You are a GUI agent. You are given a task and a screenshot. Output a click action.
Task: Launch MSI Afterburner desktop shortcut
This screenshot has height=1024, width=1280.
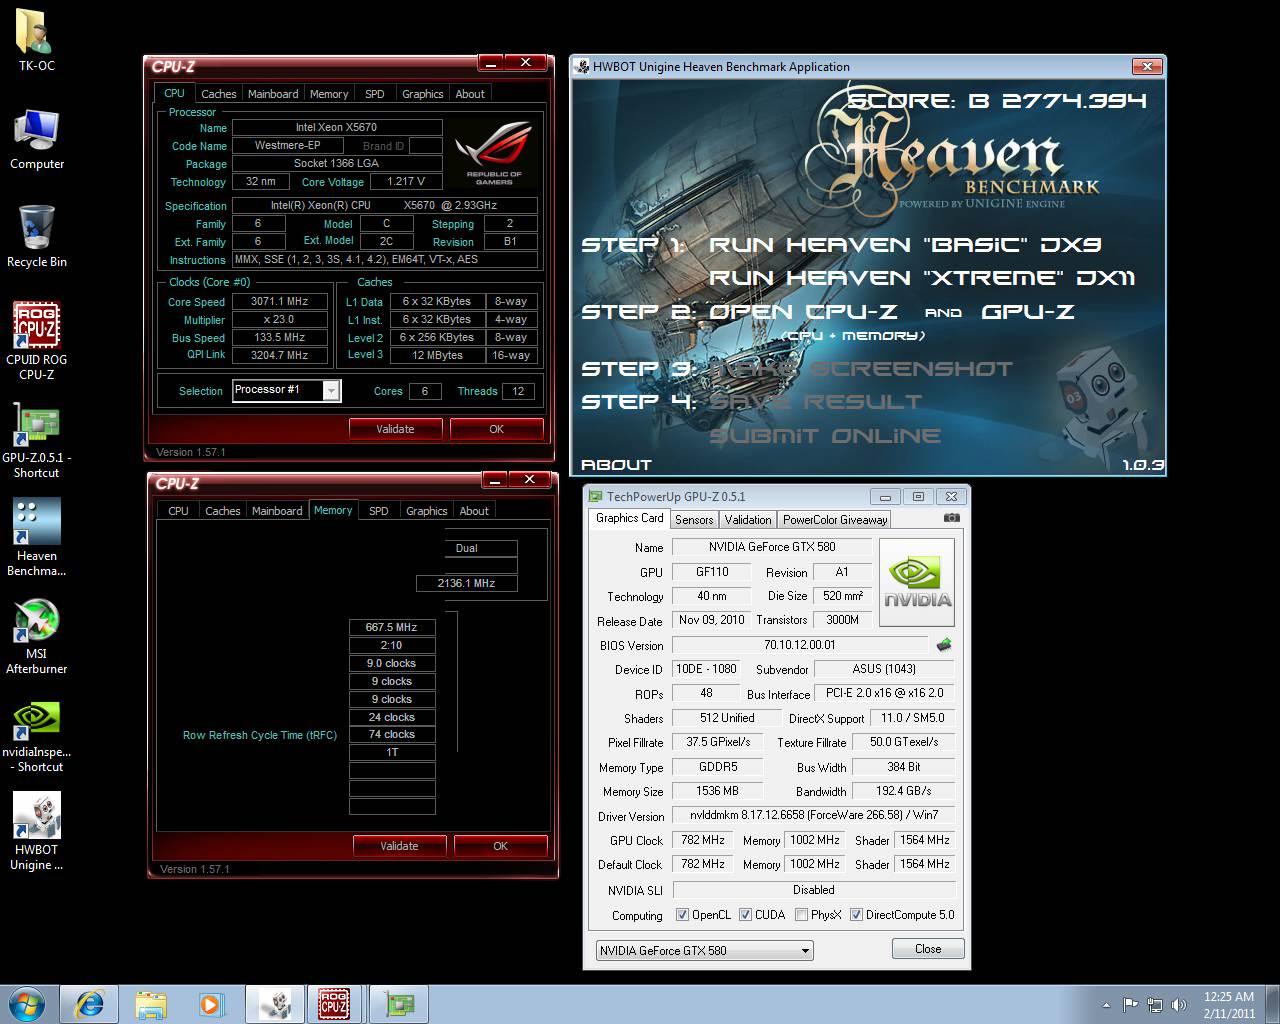pyautogui.click(x=37, y=636)
